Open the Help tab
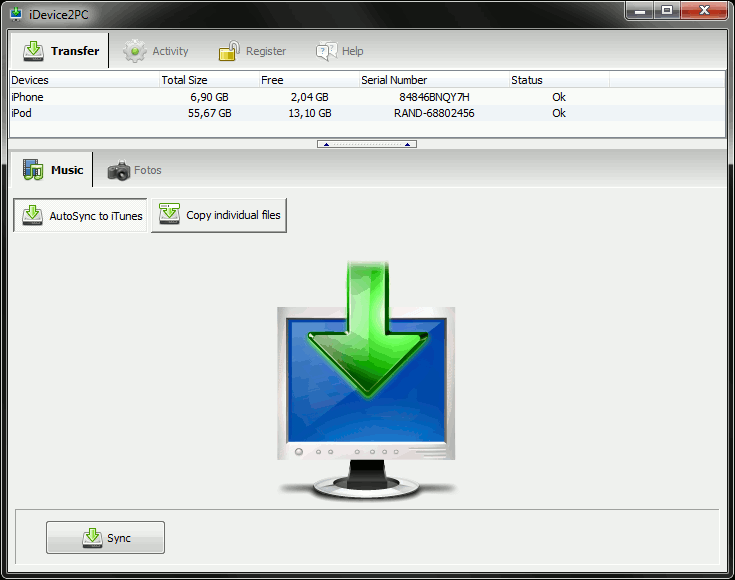This screenshot has height=580, width=735. coord(340,51)
